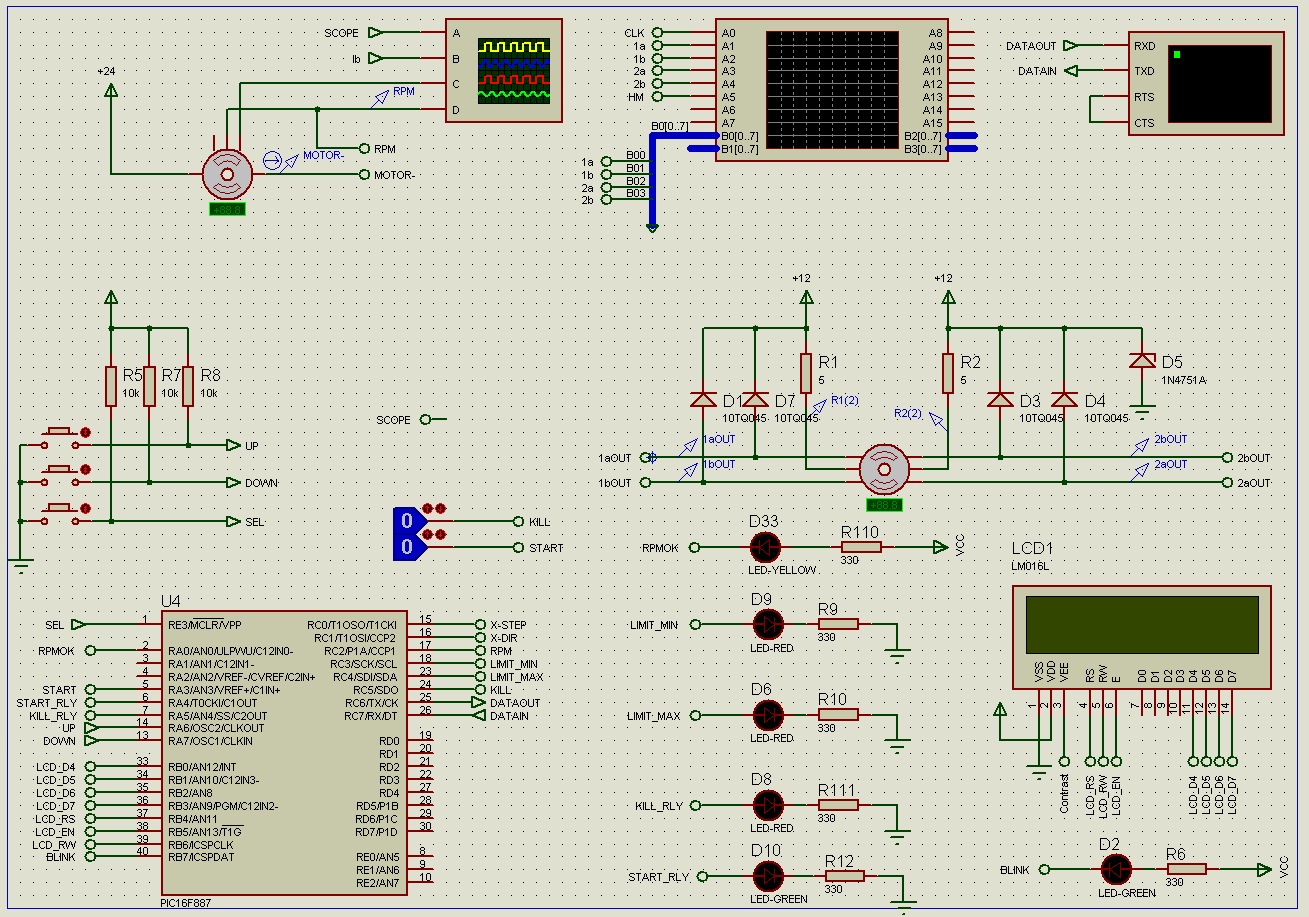Click the 1aOUT probe arrow
Viewport: 1309px width, 917px height.
690,447
